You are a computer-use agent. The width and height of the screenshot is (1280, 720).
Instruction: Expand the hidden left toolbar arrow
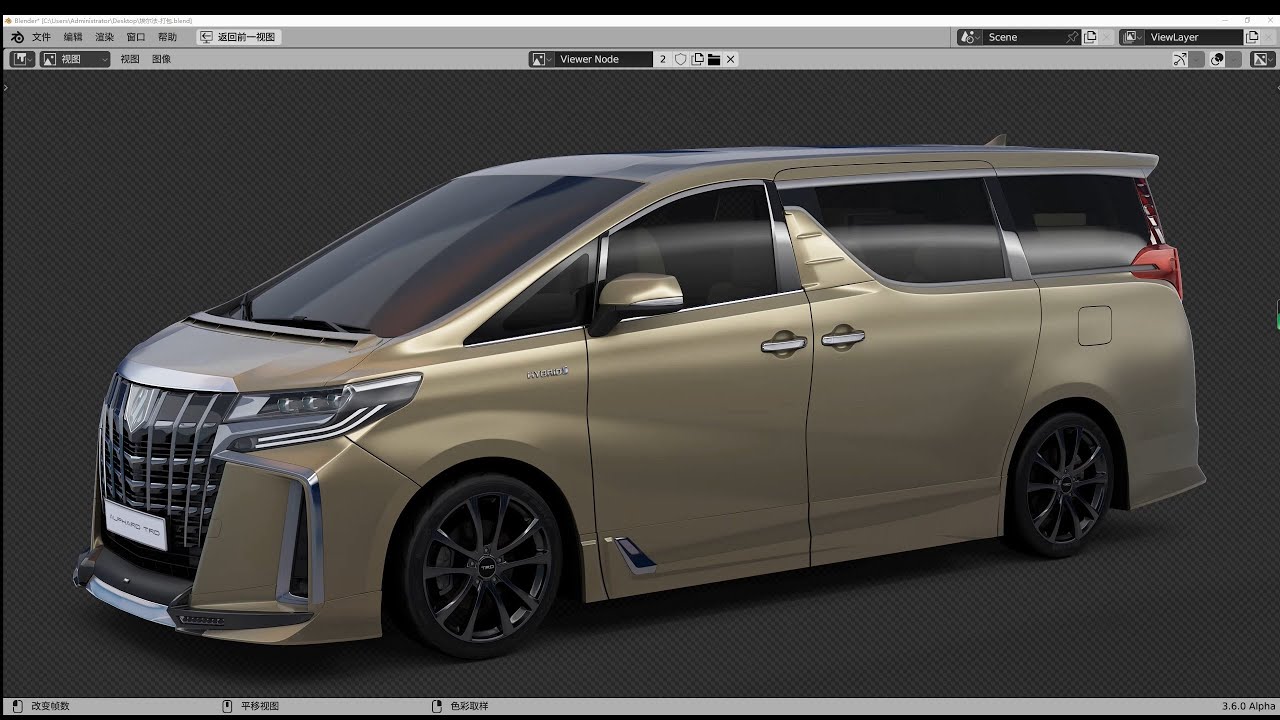click(6, 88)
